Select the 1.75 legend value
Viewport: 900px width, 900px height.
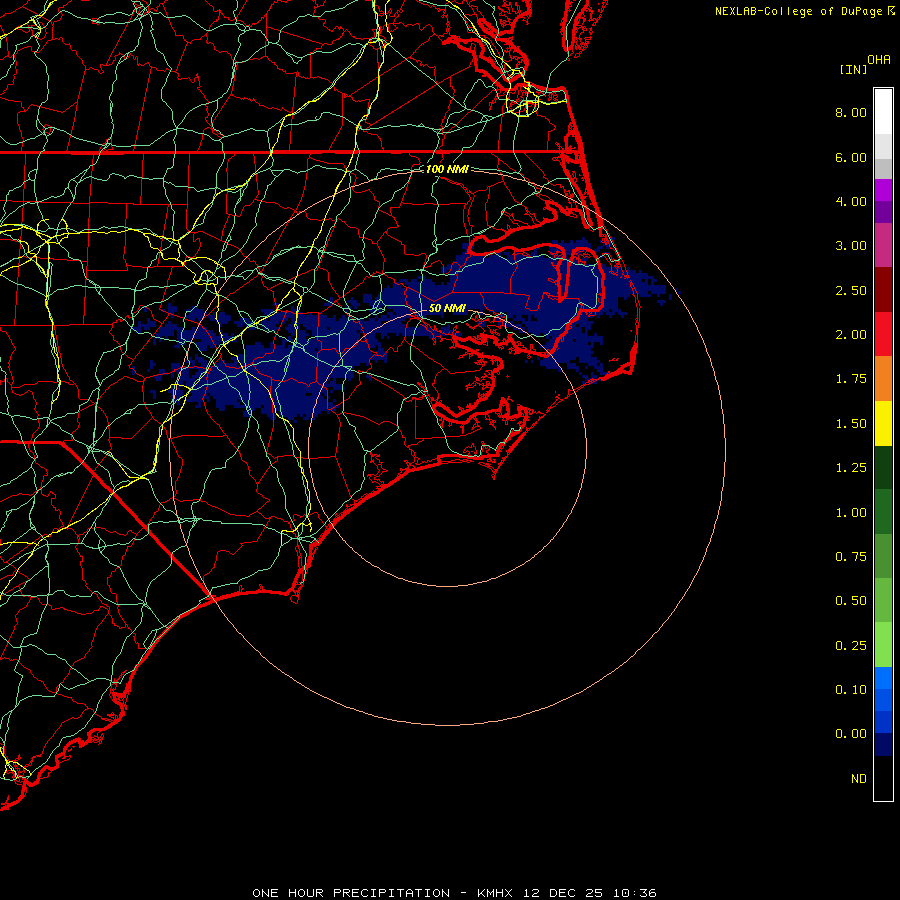coord(851,379)
